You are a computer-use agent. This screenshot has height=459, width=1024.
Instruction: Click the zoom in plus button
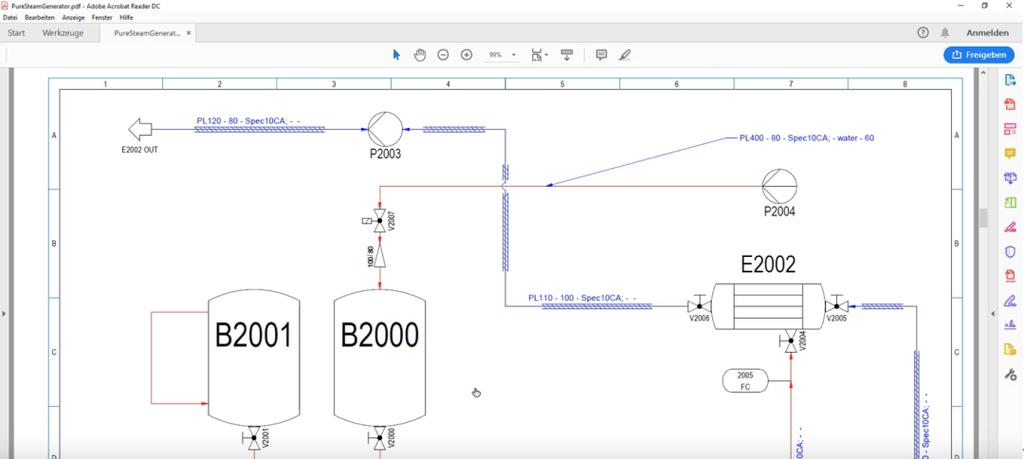point(466,54)
